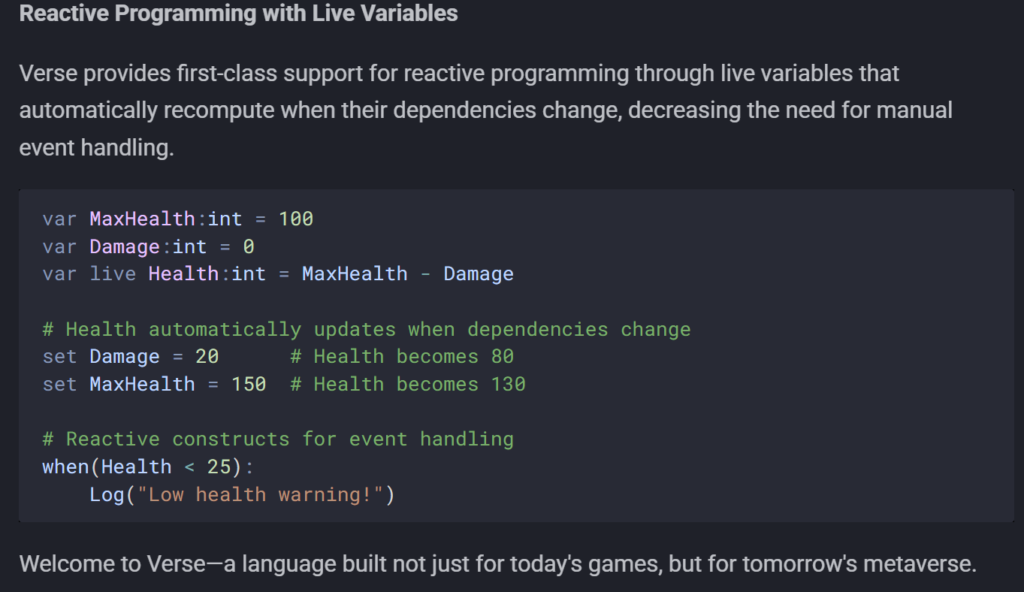Click the "Welcome to Verse" closing sentence
1024x592 pixels.
[x=497, y=563]
